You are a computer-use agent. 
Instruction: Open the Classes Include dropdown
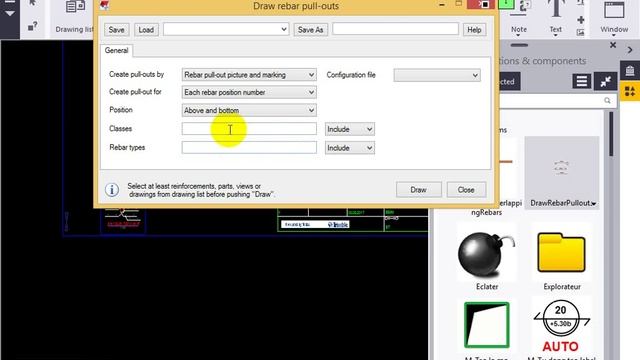click(350, 129)
